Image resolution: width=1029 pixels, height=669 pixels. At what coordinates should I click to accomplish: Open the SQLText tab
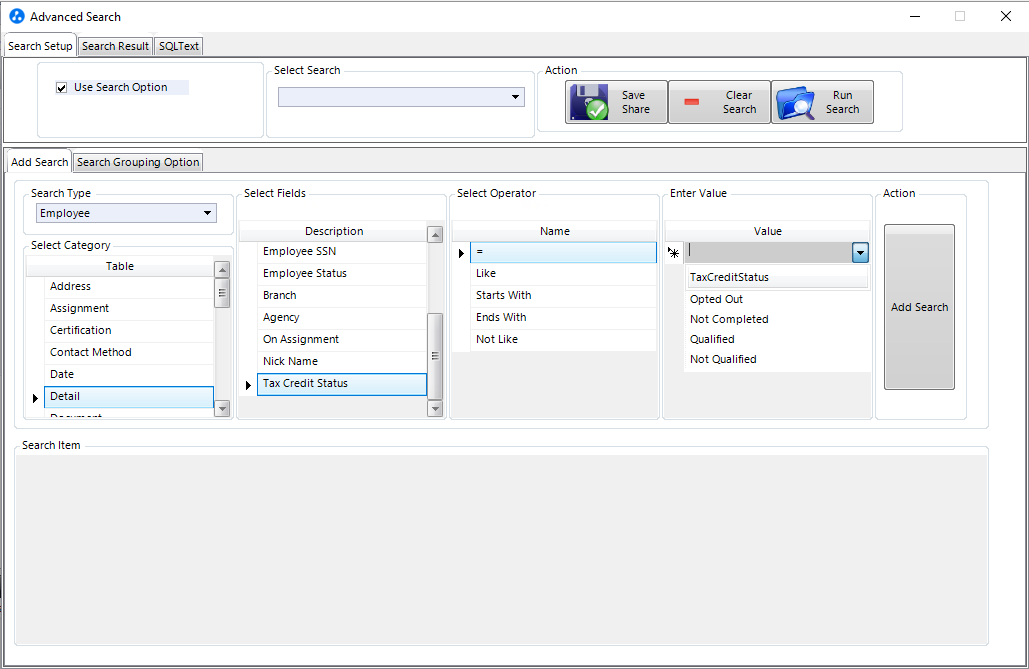pos(178,46)
